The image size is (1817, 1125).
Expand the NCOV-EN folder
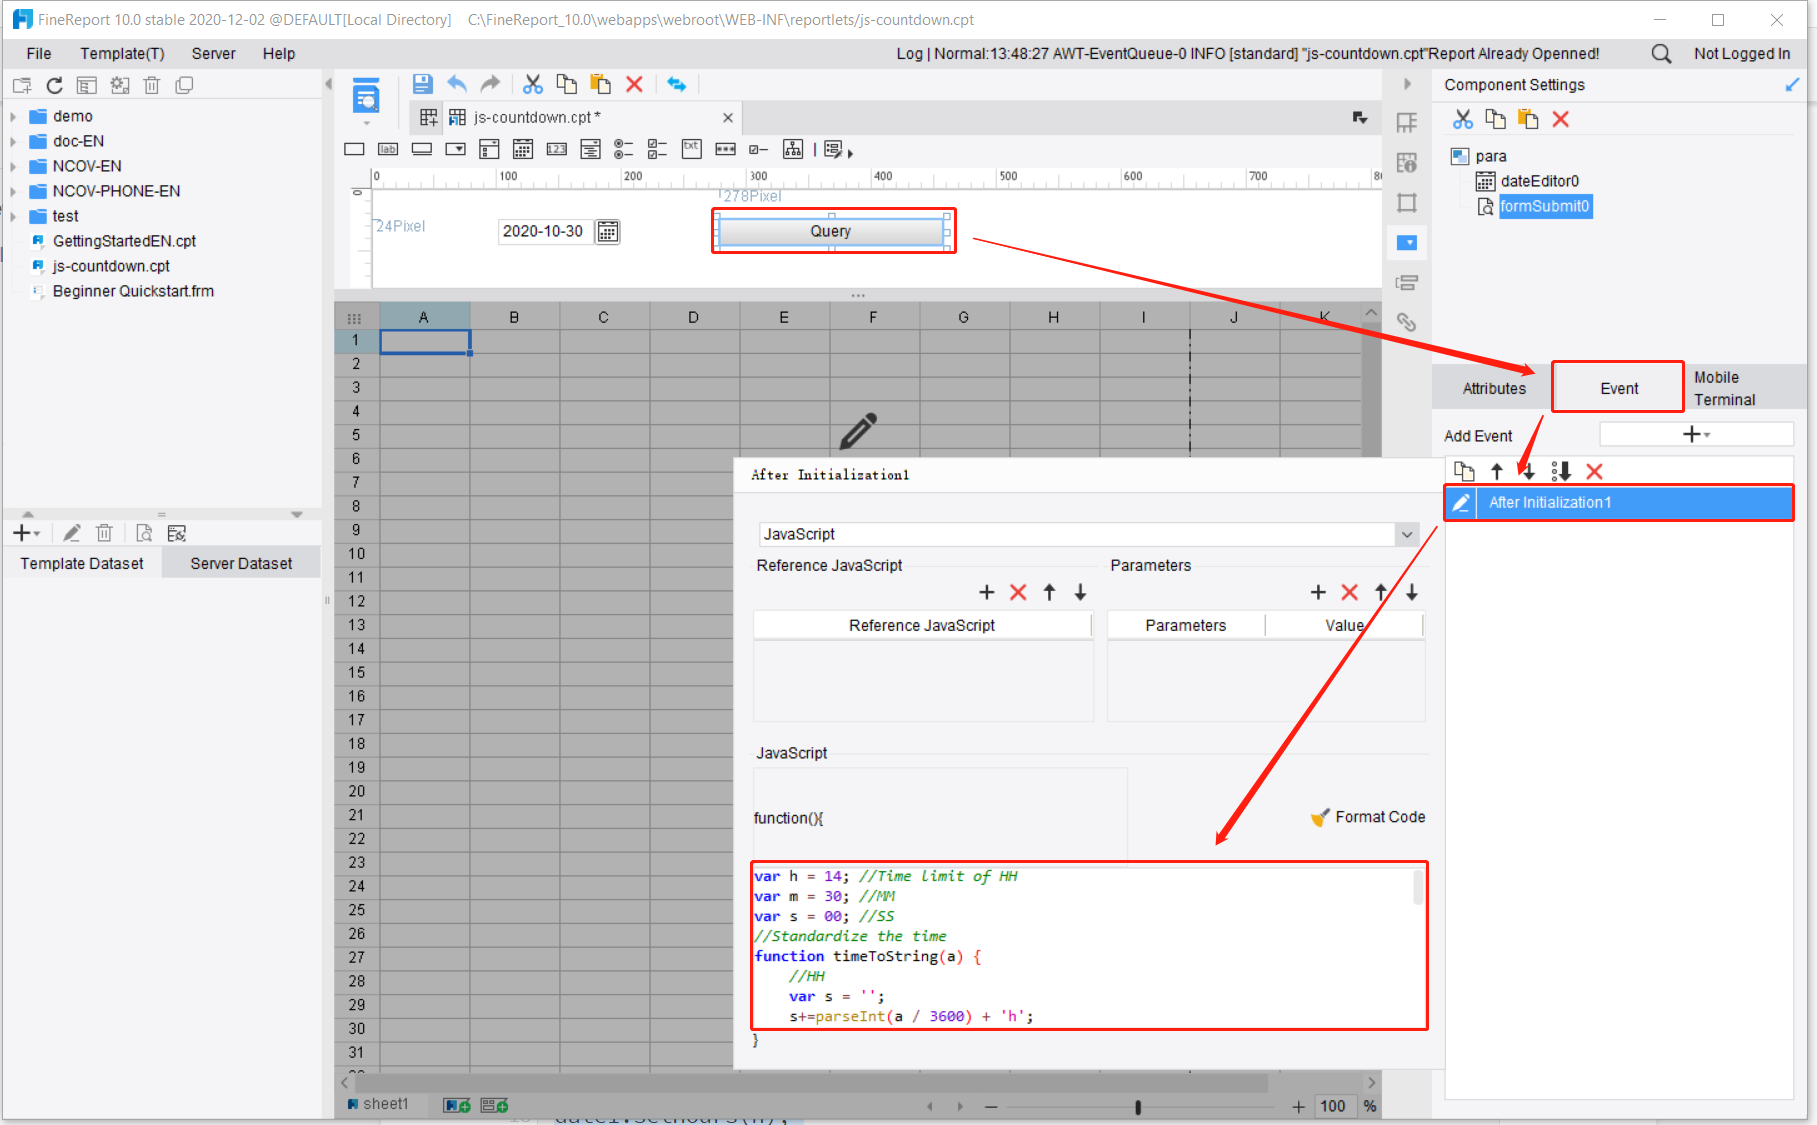13,167
